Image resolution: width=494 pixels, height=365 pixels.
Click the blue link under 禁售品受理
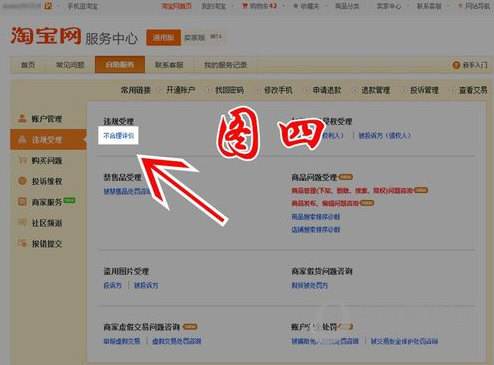[127, 191]
